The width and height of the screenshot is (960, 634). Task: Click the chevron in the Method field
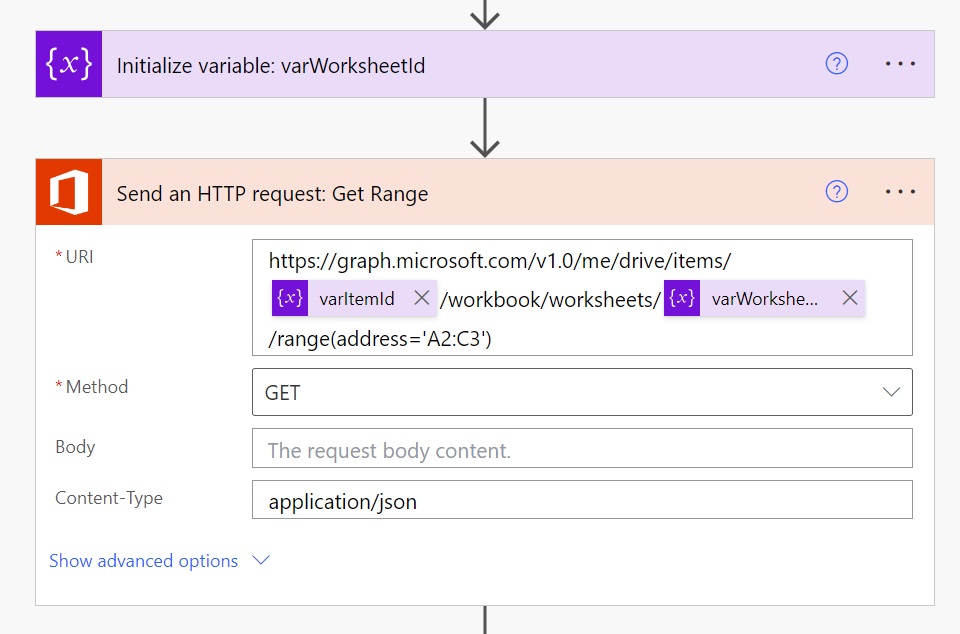pyautogui.click(x=891, y=393)
